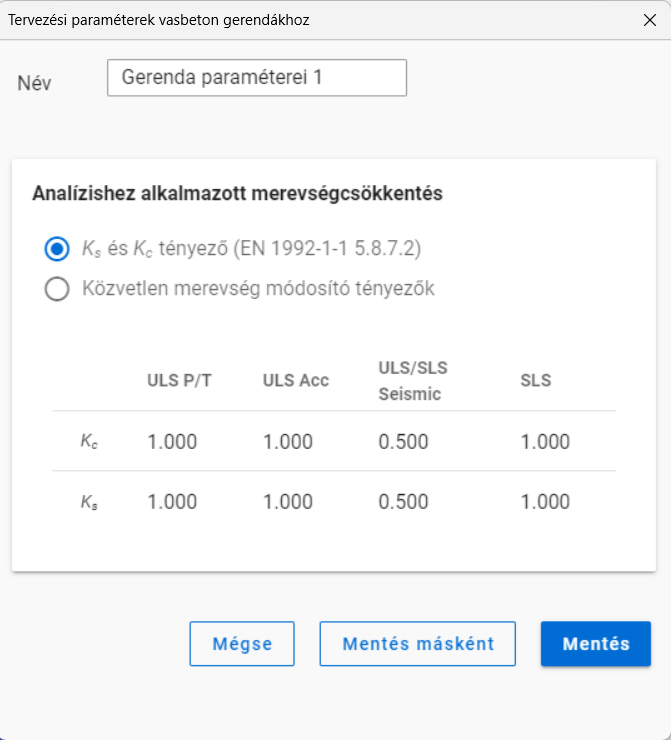Edit the Ks value under SLS
Screen dimensions: 671x740
tap(545, 502)
